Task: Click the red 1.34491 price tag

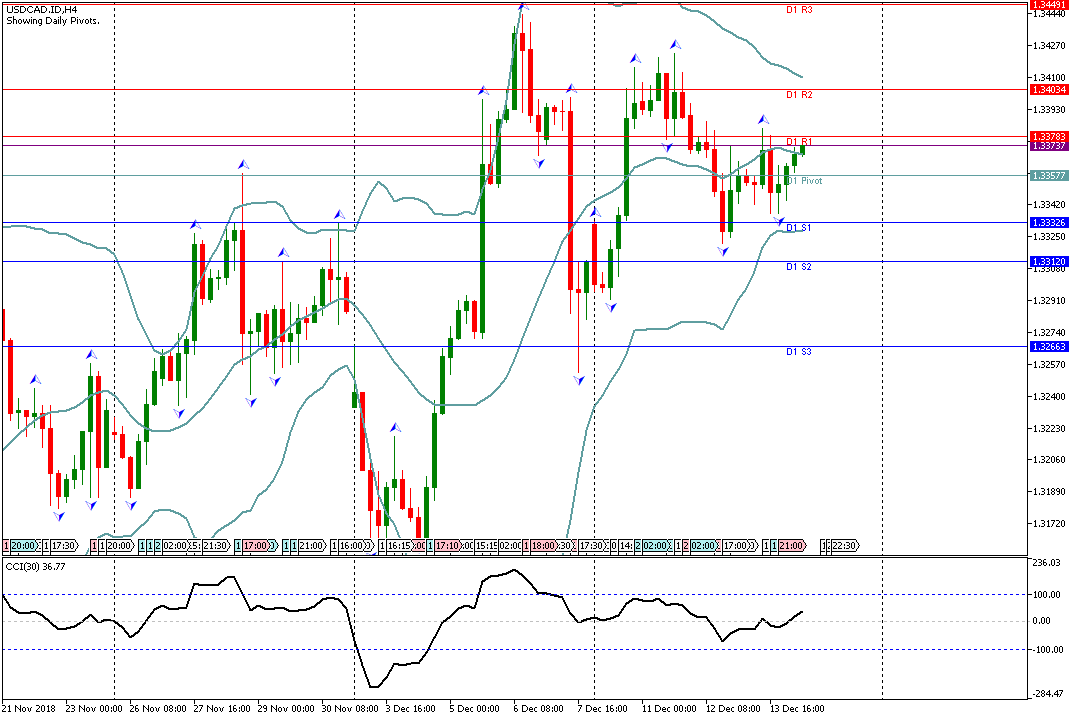Action: [x=1049, y=4]
